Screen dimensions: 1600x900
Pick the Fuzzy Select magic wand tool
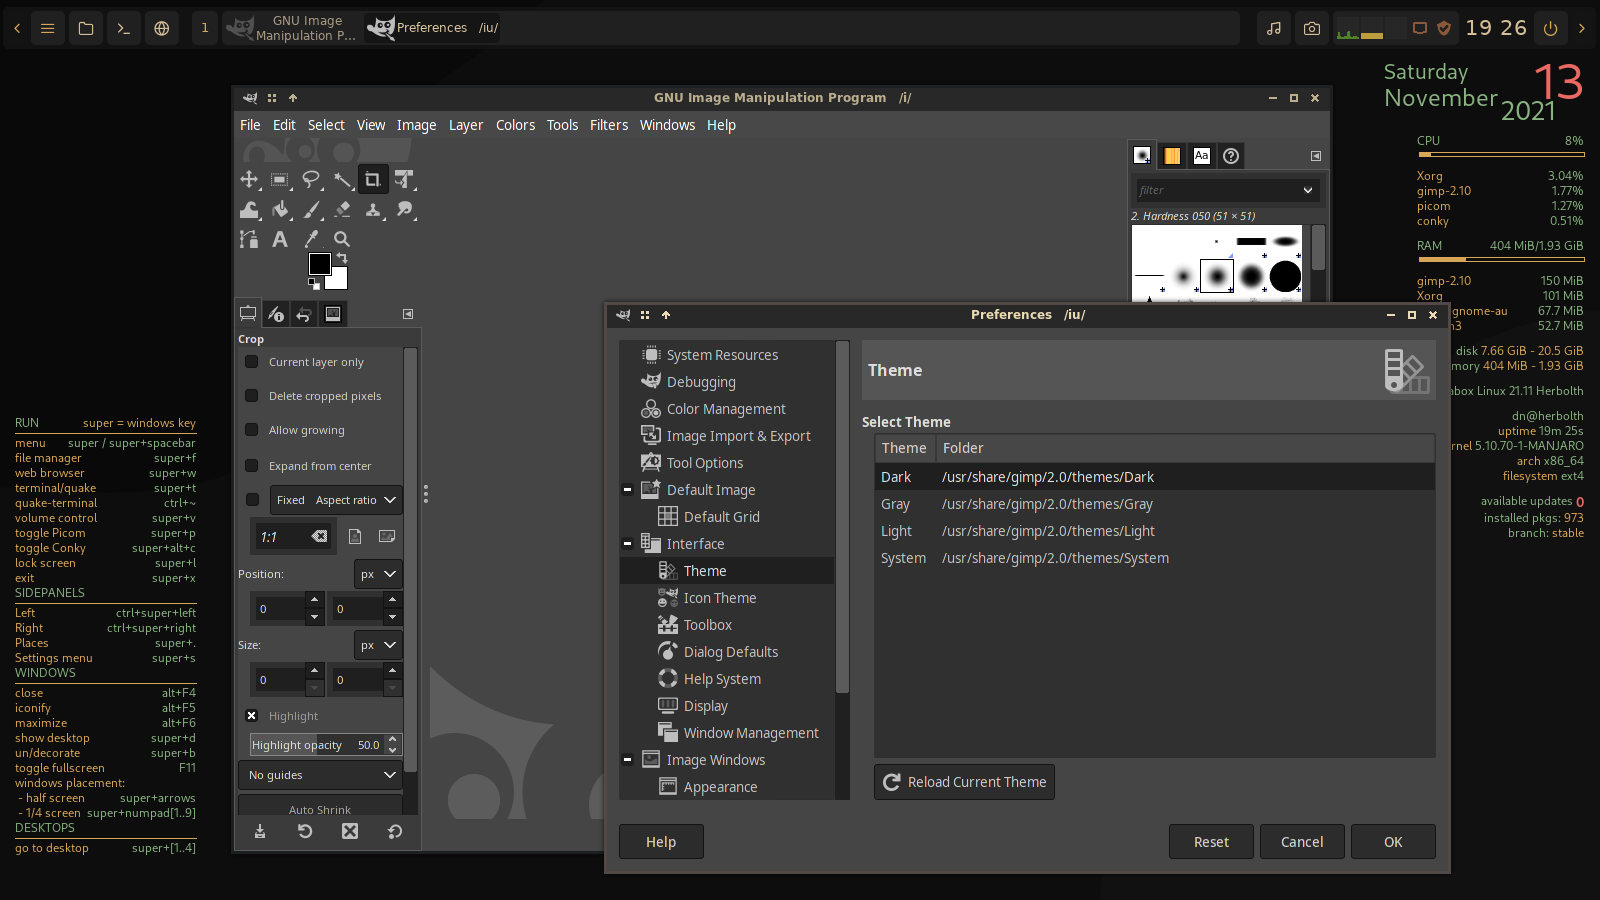342,180
